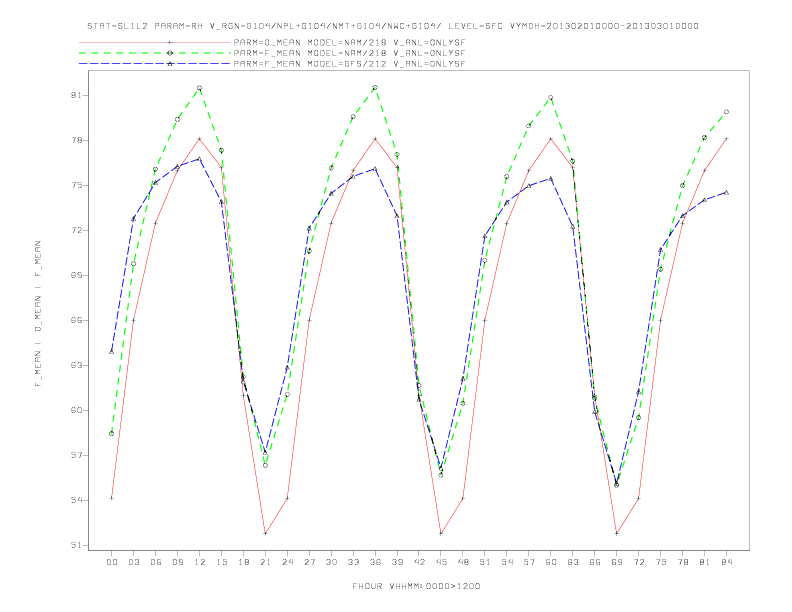The width and height of the screenshot is (792, 612).
Task: Click the x-axis forecast hour label 33
Action: coord(353,562)
